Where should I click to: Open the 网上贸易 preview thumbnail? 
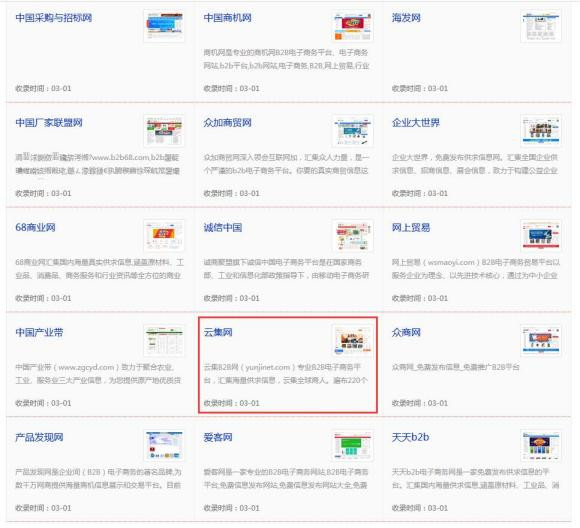click(x=541, y=235)
